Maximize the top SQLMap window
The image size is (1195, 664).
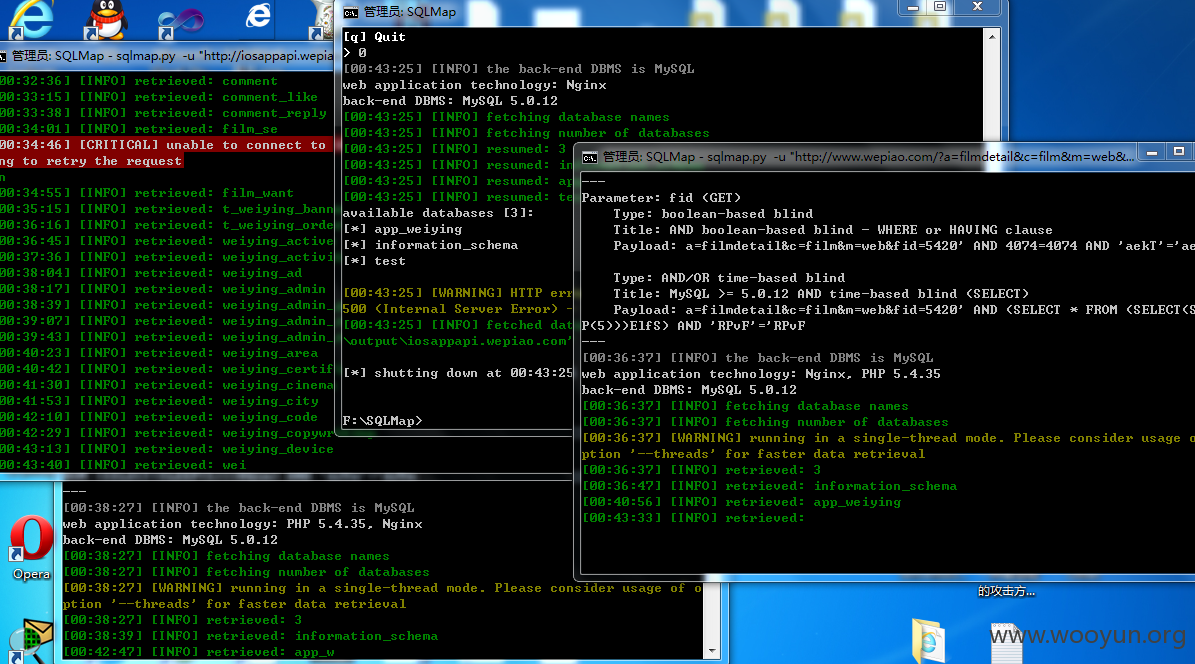940,7
